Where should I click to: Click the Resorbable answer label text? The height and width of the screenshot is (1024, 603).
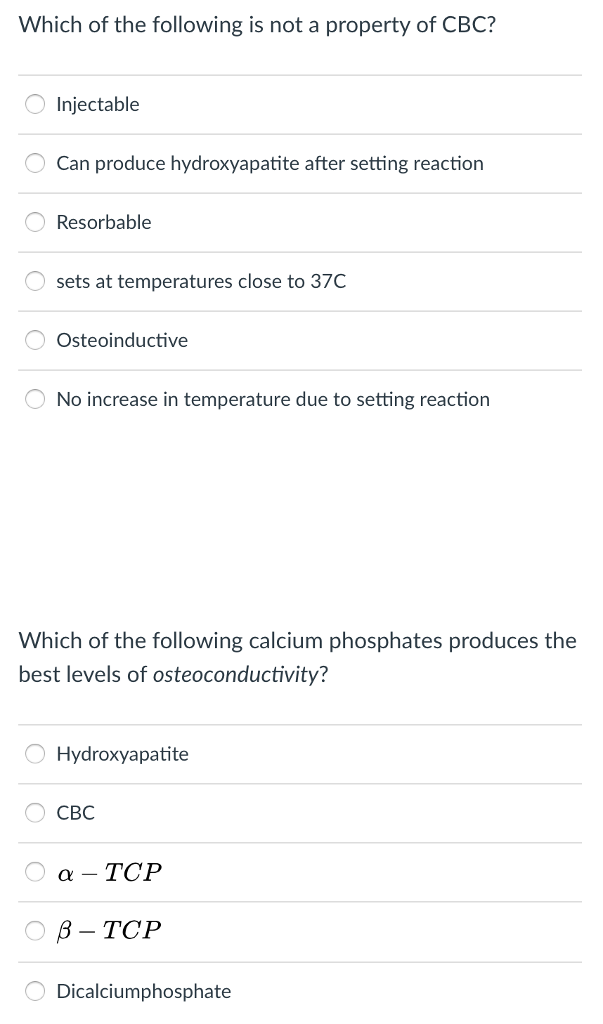104,222
